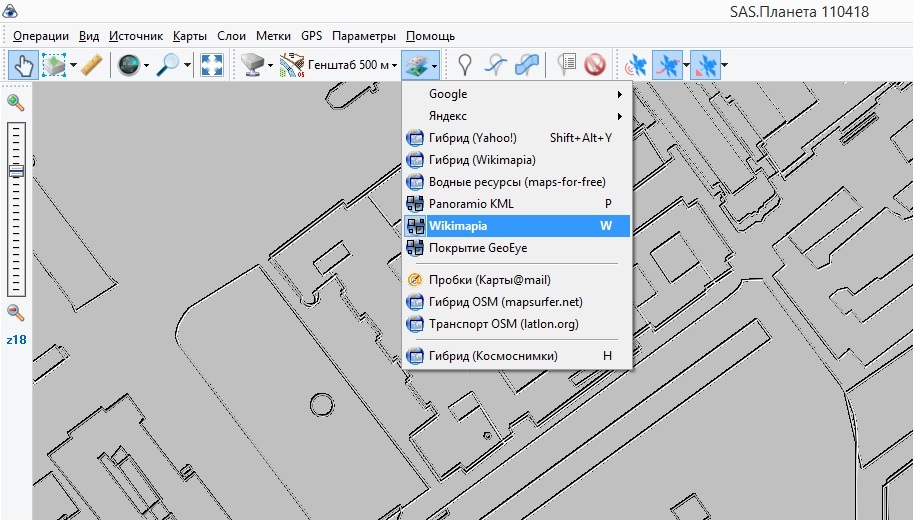Click the zoom in magnifier above slider
The width and height of the screenshot is (913, 520).
coord(15,102)
